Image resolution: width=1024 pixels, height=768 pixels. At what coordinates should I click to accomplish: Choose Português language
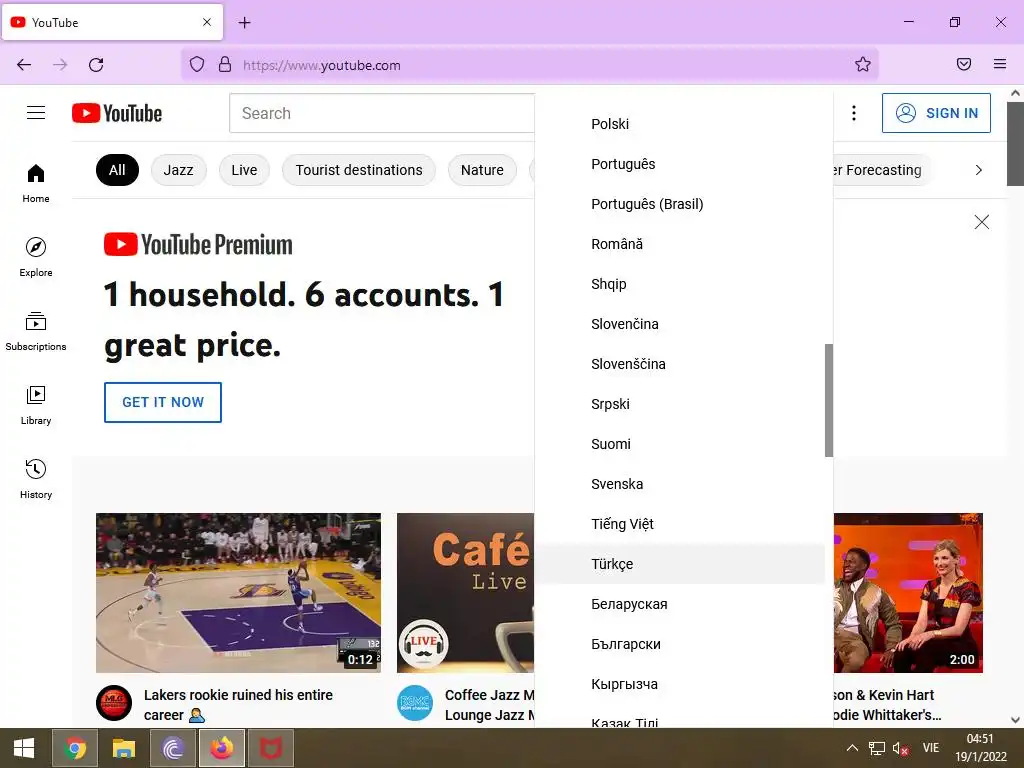click(x=680, y=164)
